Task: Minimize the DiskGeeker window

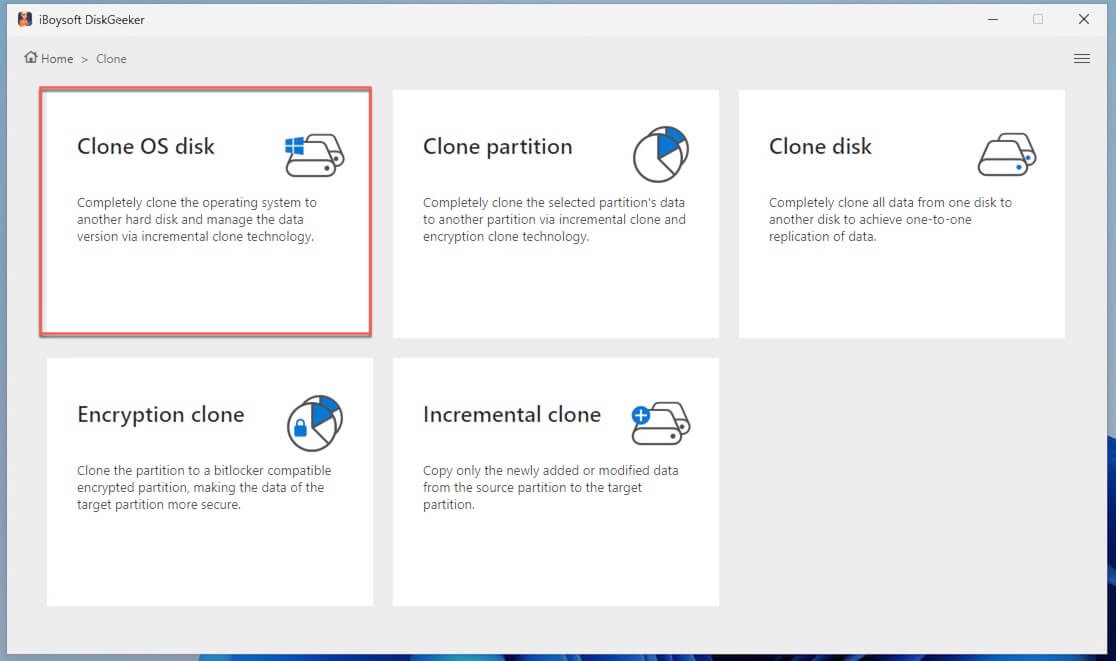Action: coord(991,19)
